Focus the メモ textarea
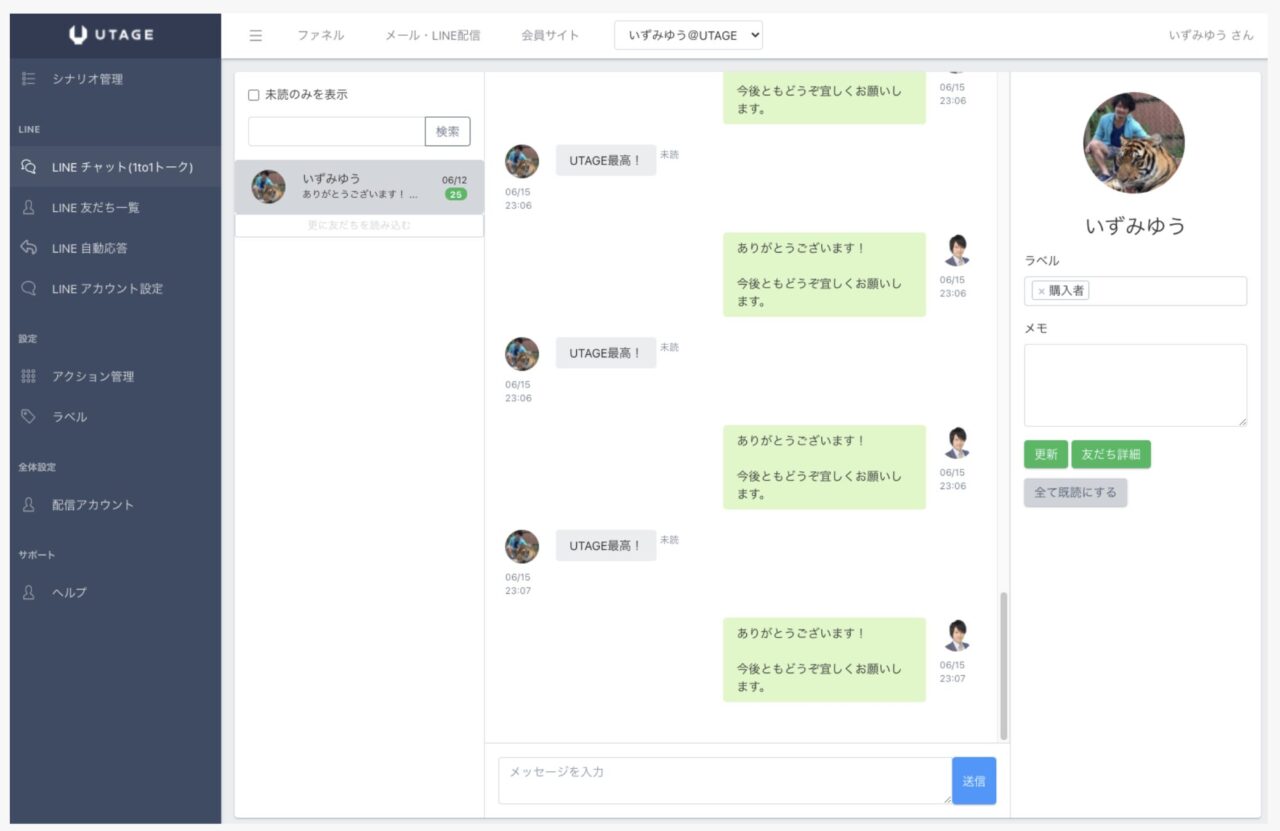The width and height of the screenshot is (1280, 831). (1135, 385)
